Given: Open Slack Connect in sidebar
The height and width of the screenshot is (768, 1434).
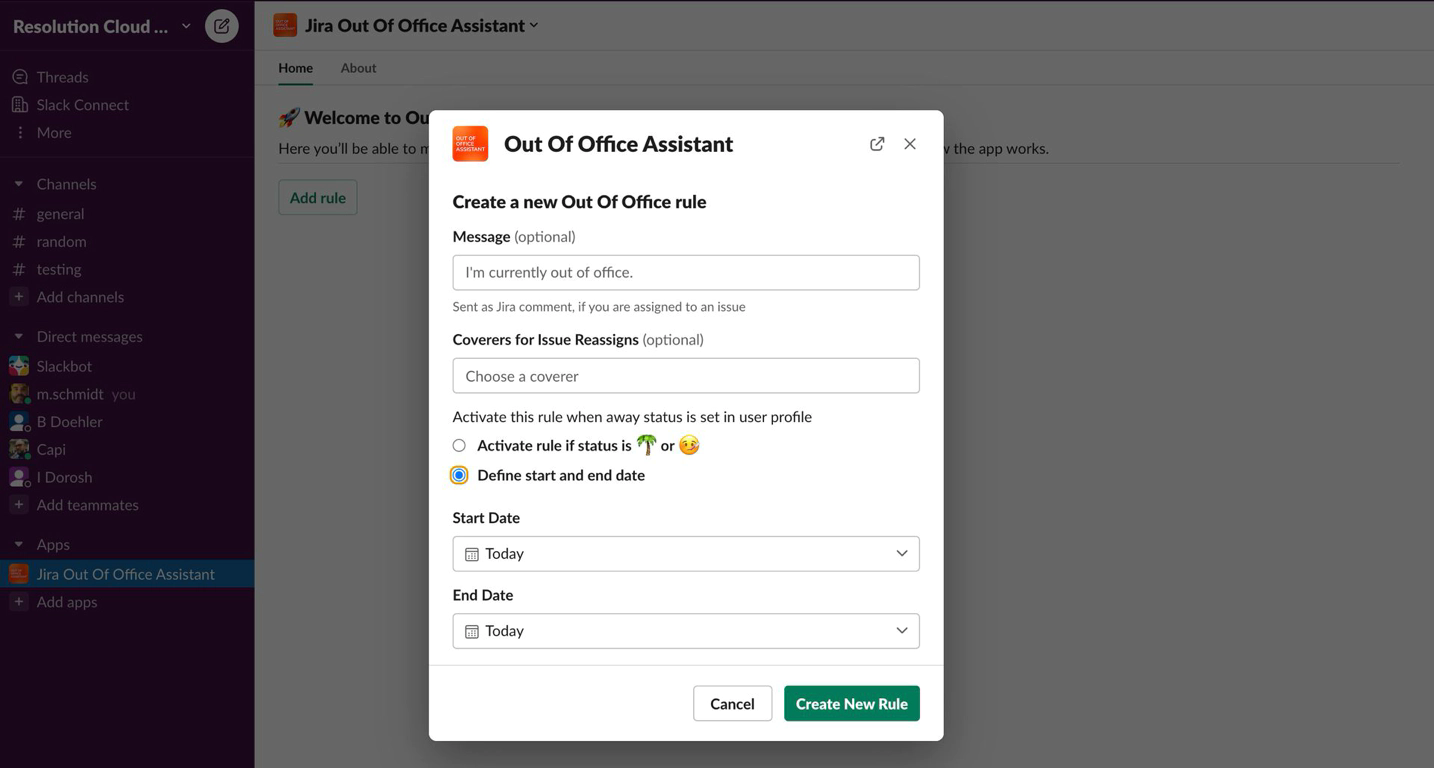Looking at the screenshot, I should point(82,105).
